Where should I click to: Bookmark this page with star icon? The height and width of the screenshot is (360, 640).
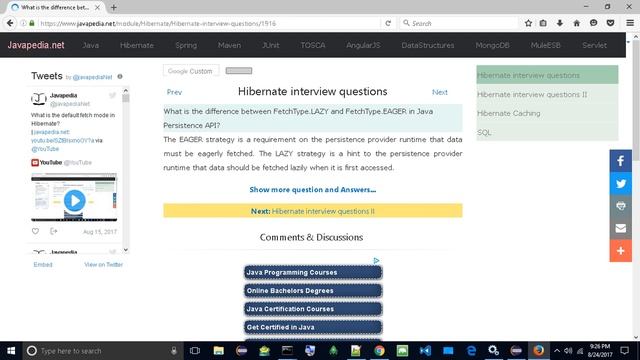528,23
